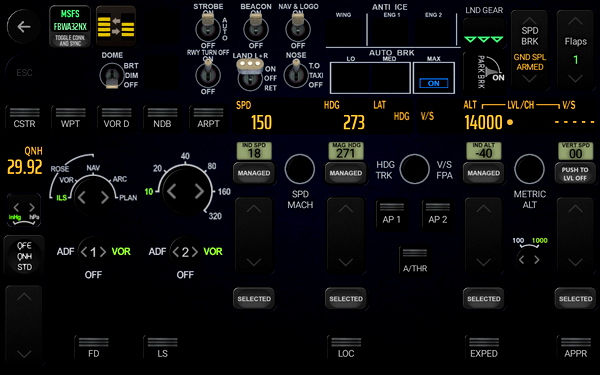The width and height of the screenshot is (600, 375).
Task: Increase flaps with the up chevron
Action: (x=575, y=21)
